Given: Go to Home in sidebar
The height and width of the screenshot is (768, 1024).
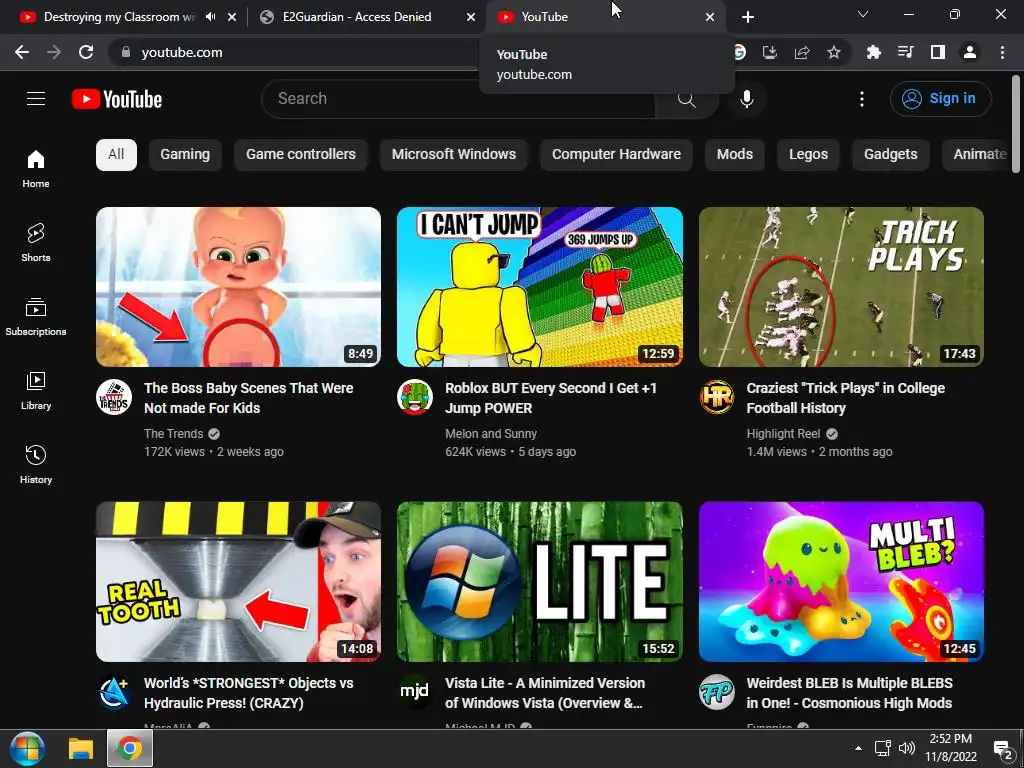Looking at the screenshot, I should (x=36, y=168).
